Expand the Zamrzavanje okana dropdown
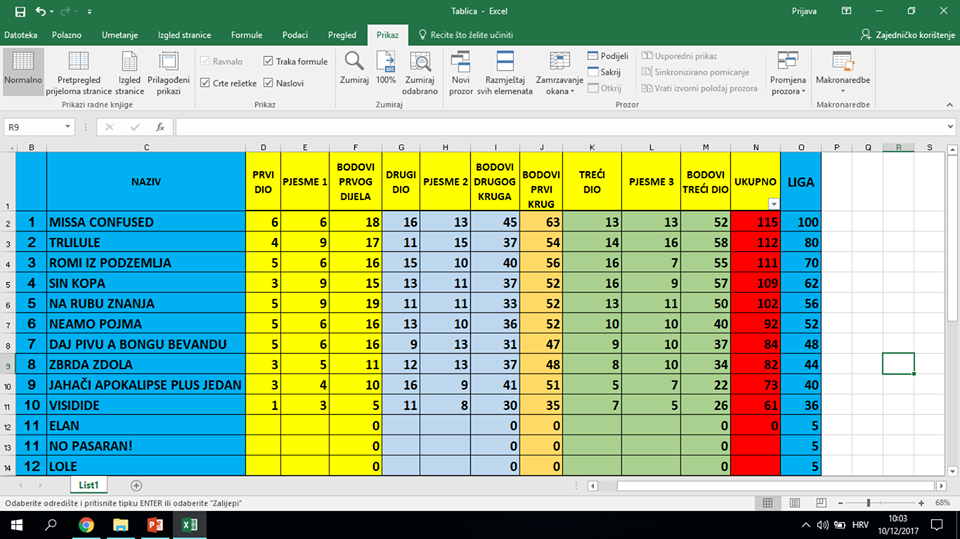 coord(555,70)
